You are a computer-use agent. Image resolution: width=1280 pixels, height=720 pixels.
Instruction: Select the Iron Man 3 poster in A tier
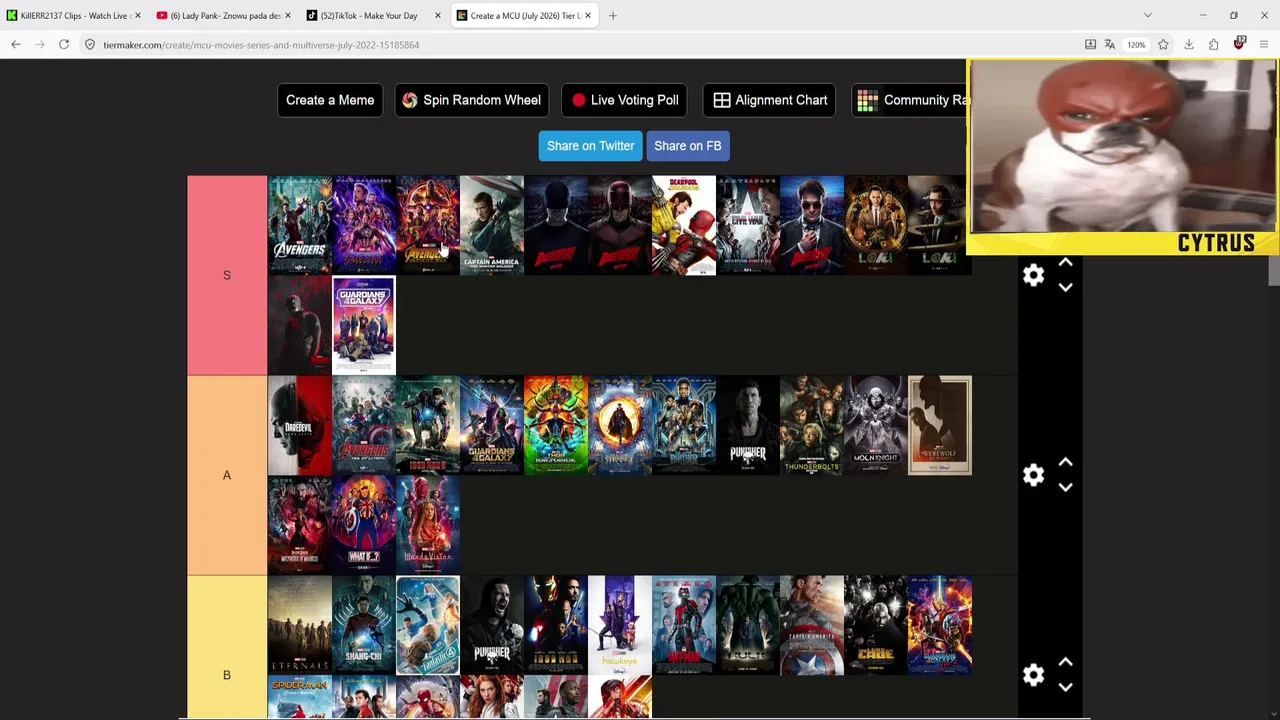428,425
